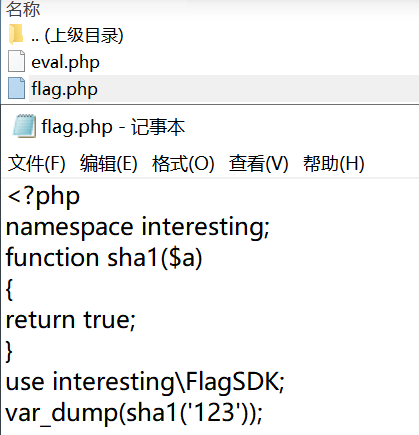
Task: Place cursor on the <?php line
Action: pyautogui.click(x=43, y=196)
